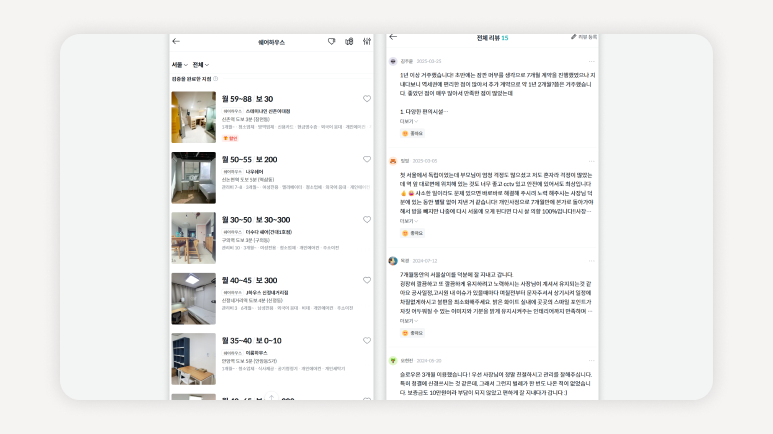
Task: Open the photo of the 월 59~88 listing
Action: tap(194, 117)
